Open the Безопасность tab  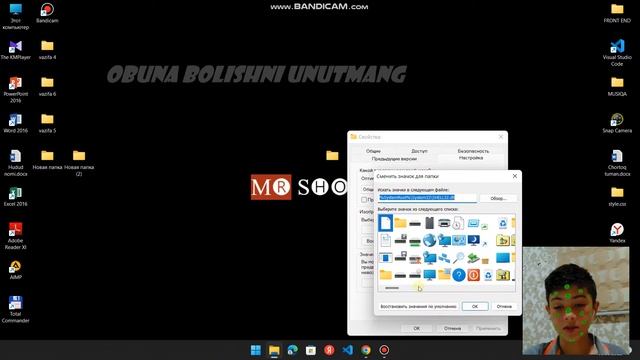click(x=473, y=151)
